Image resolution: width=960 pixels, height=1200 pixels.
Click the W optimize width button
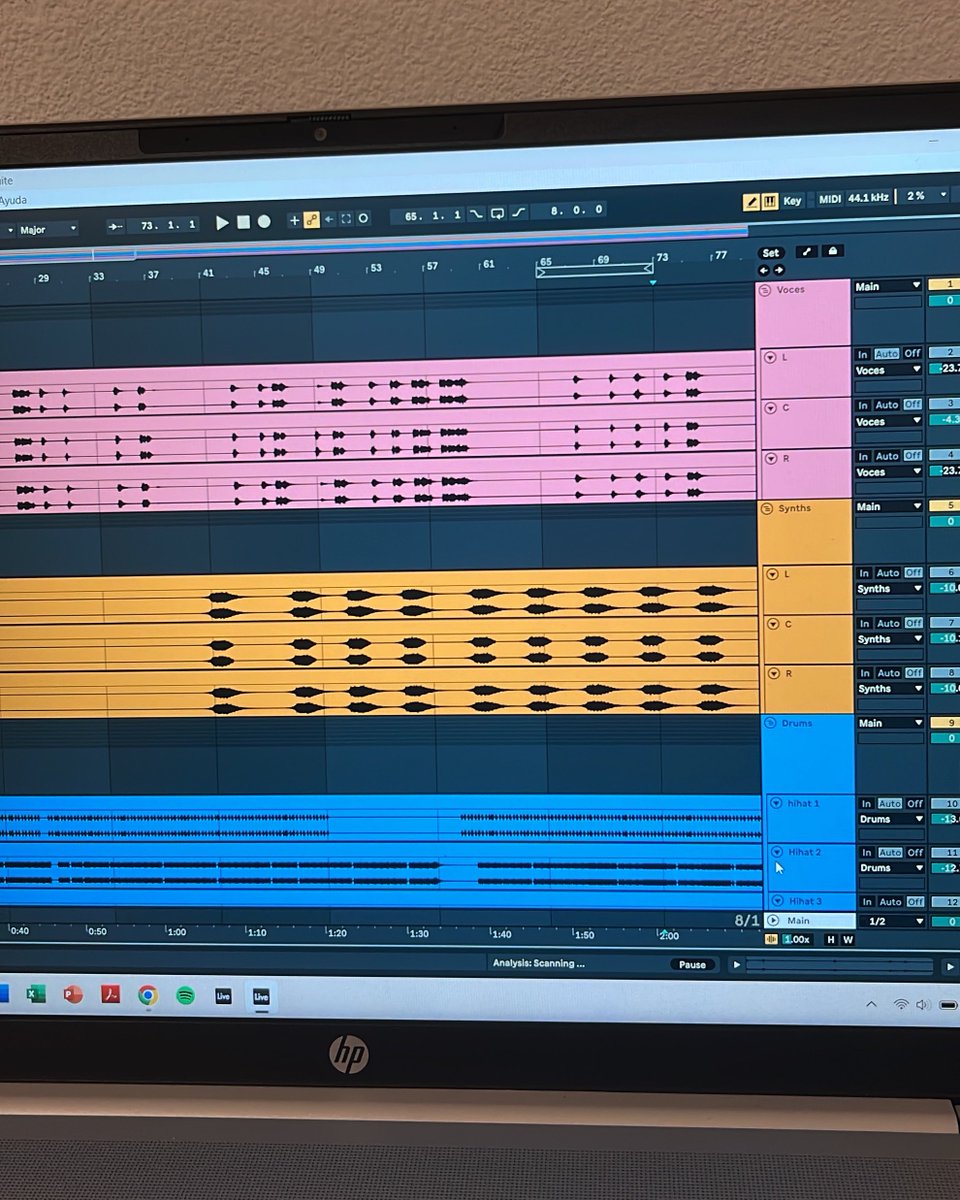click(848, 940)
